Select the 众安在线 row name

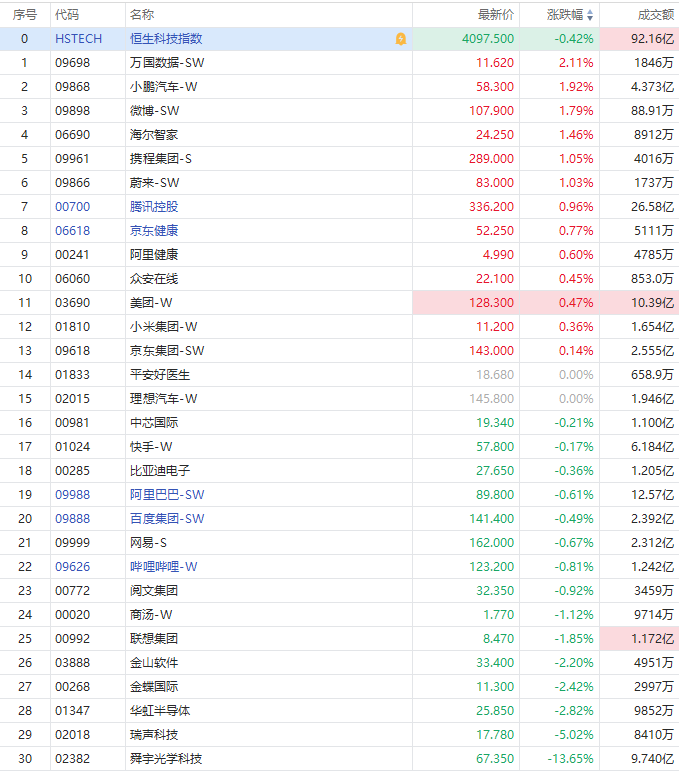(154, 279)
